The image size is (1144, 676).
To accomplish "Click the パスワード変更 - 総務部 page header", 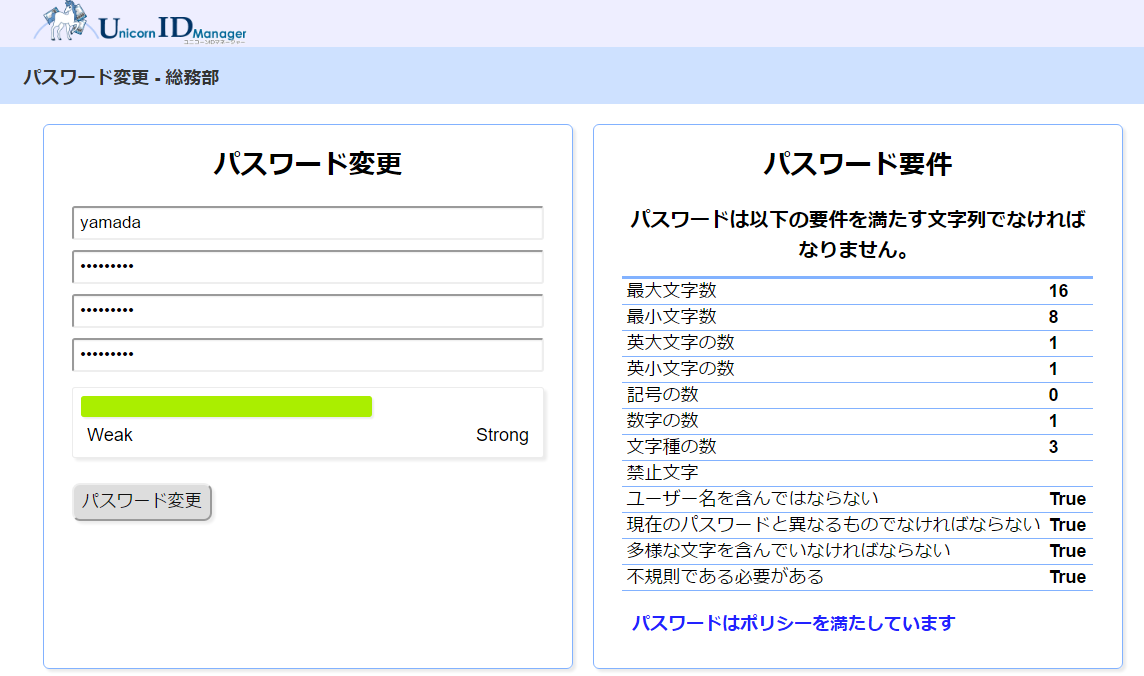I will coord(121,77).
